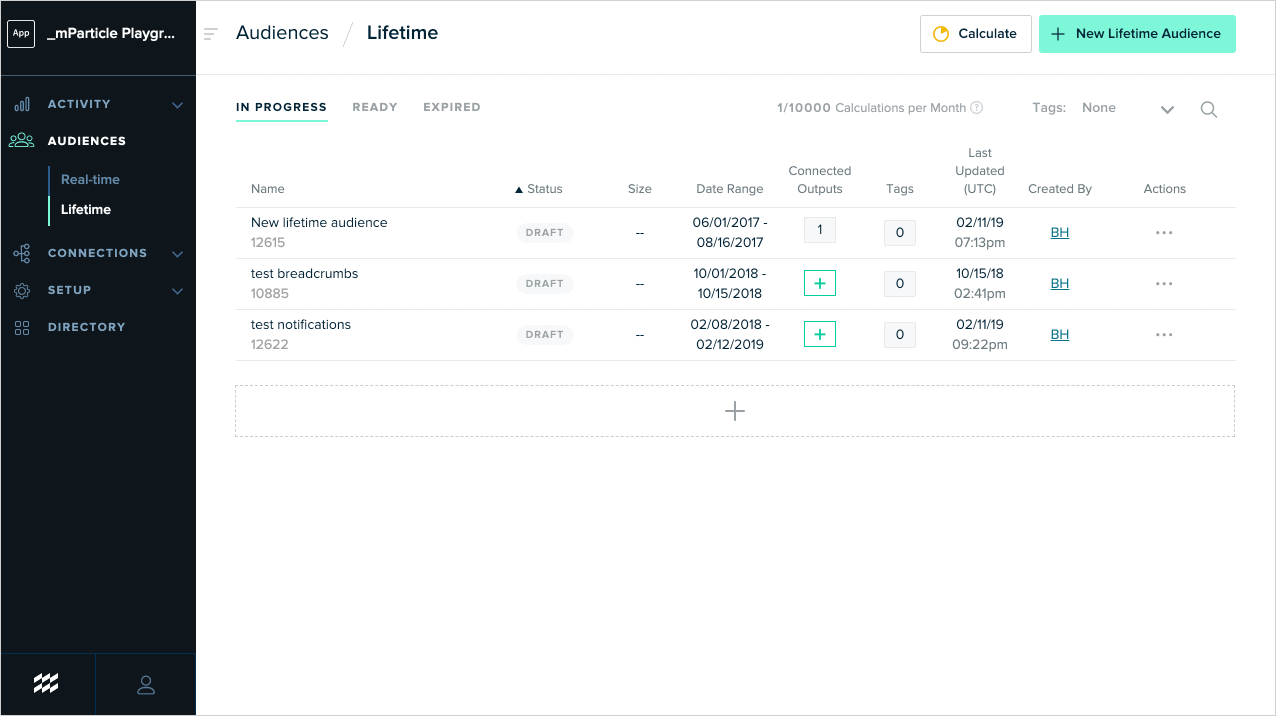The height and width of the screenshot is (716, 1276).
Task: Click the Date Range column header
Action: 730,189
